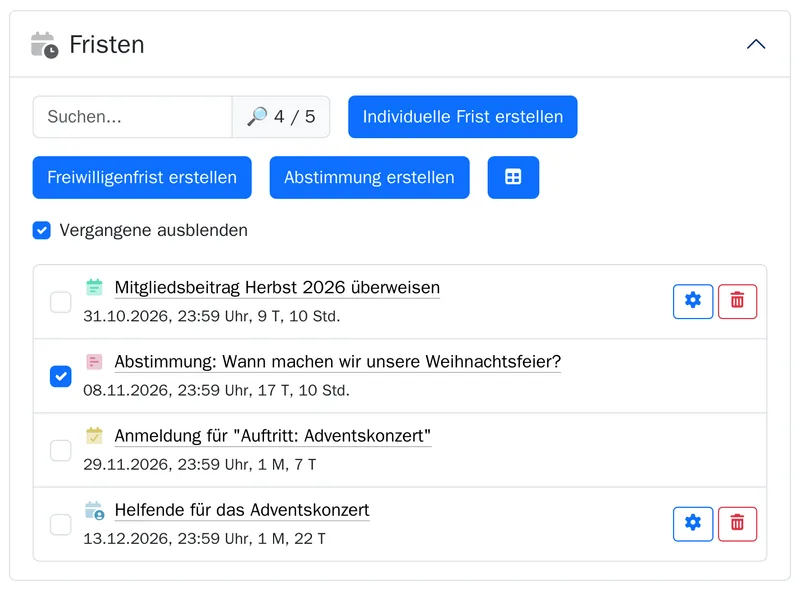Open the table grid view button
Image resolution: width=800 pixels, height=591 pixels.
(513, 178)
